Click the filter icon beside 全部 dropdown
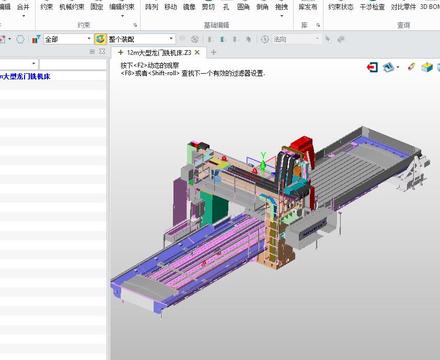 (x=36, y=39)
